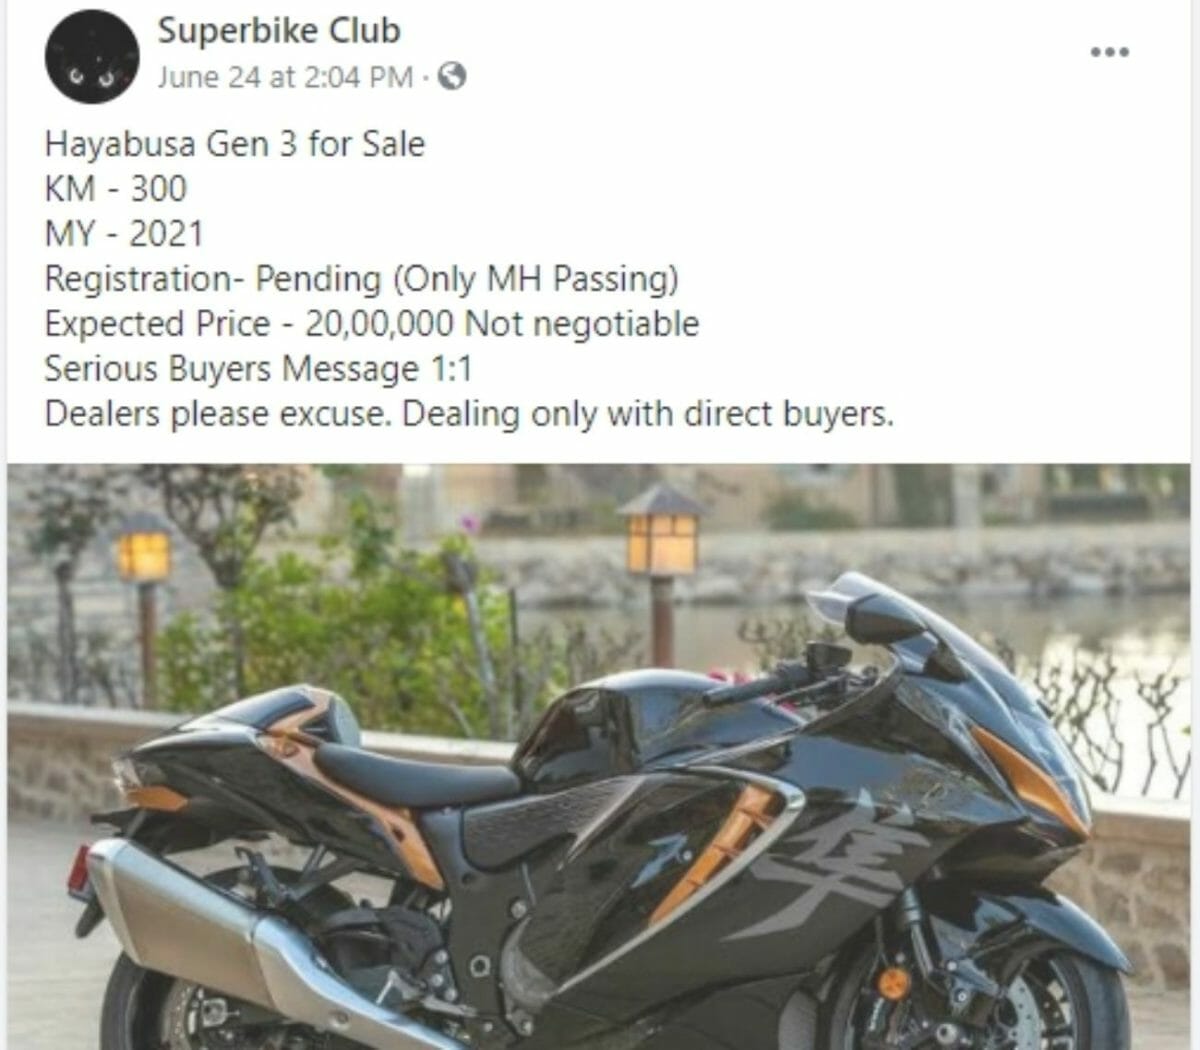
Task: Open the Superbike Club profile avatar
Action: [91, 58]
